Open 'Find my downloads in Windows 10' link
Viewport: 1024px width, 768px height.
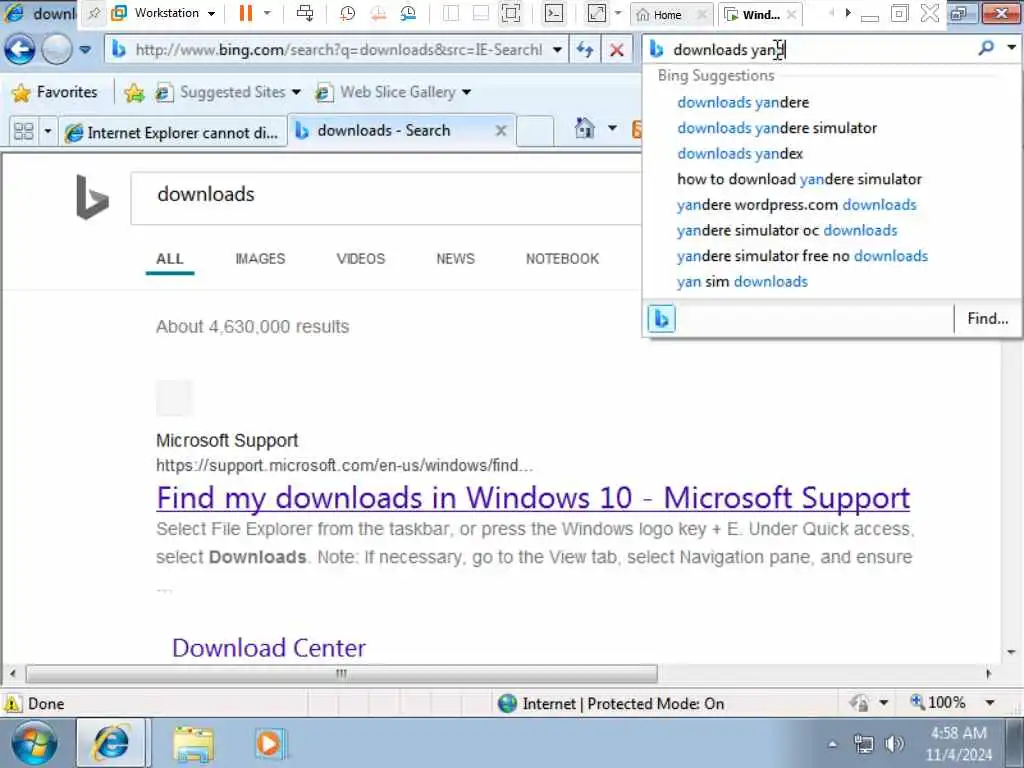(533, 498)
